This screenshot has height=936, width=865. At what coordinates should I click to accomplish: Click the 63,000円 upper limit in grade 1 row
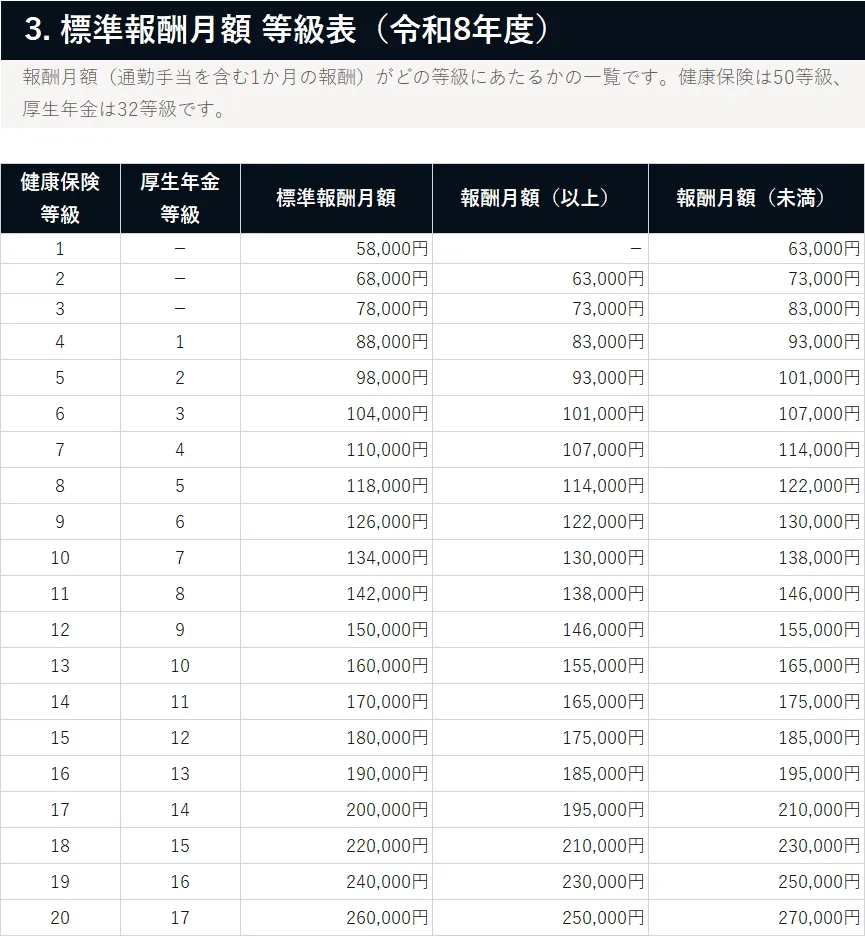756,248
